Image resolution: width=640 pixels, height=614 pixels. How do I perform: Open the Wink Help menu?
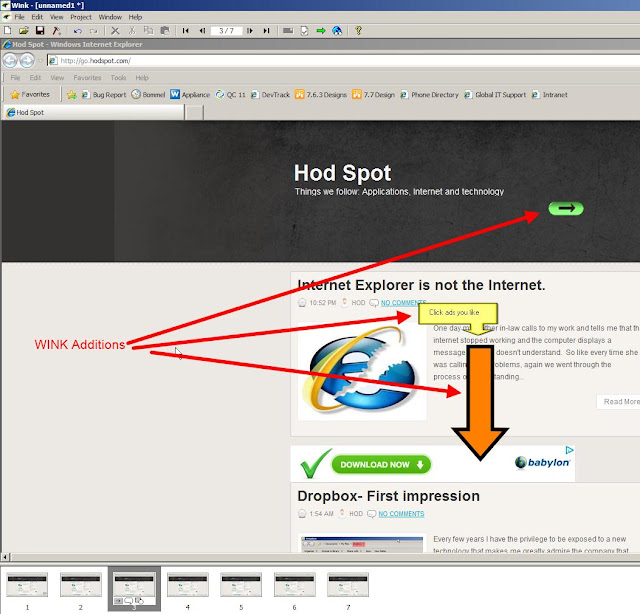(x=135, y=17)
